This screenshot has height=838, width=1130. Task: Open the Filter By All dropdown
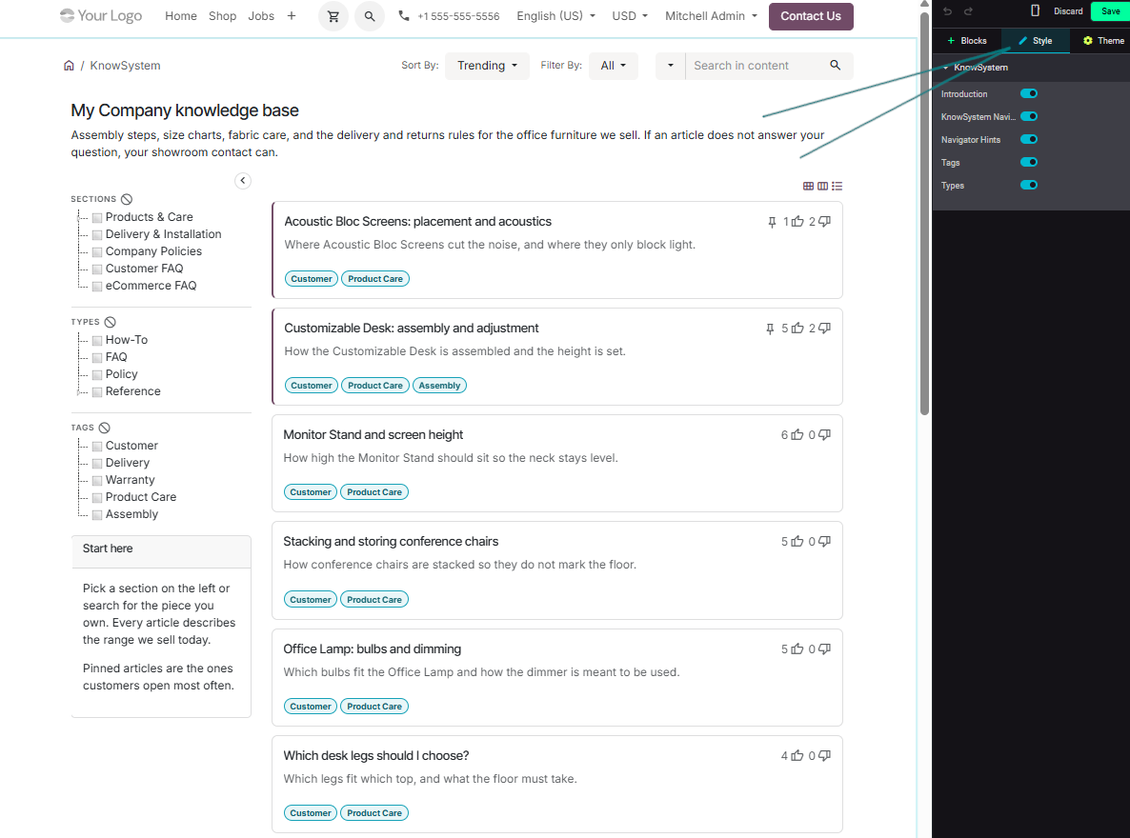click(613, 66)
